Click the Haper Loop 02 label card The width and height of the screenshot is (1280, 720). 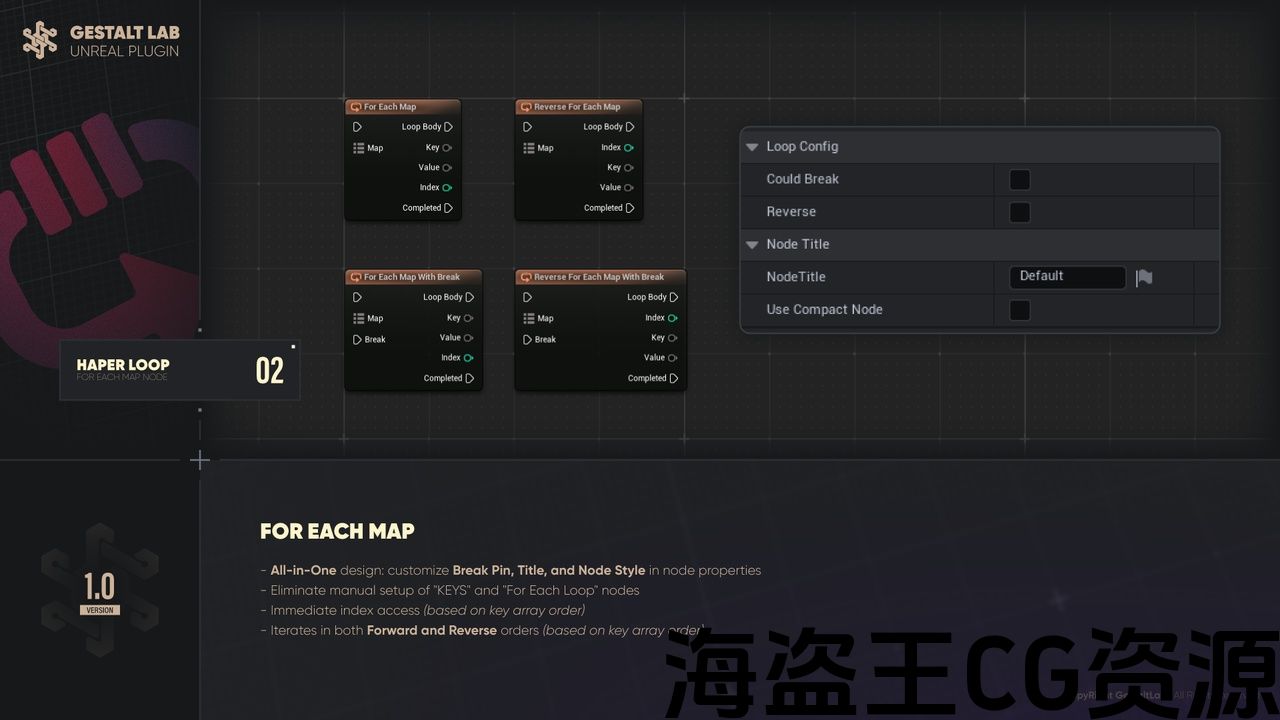point(179,370)
